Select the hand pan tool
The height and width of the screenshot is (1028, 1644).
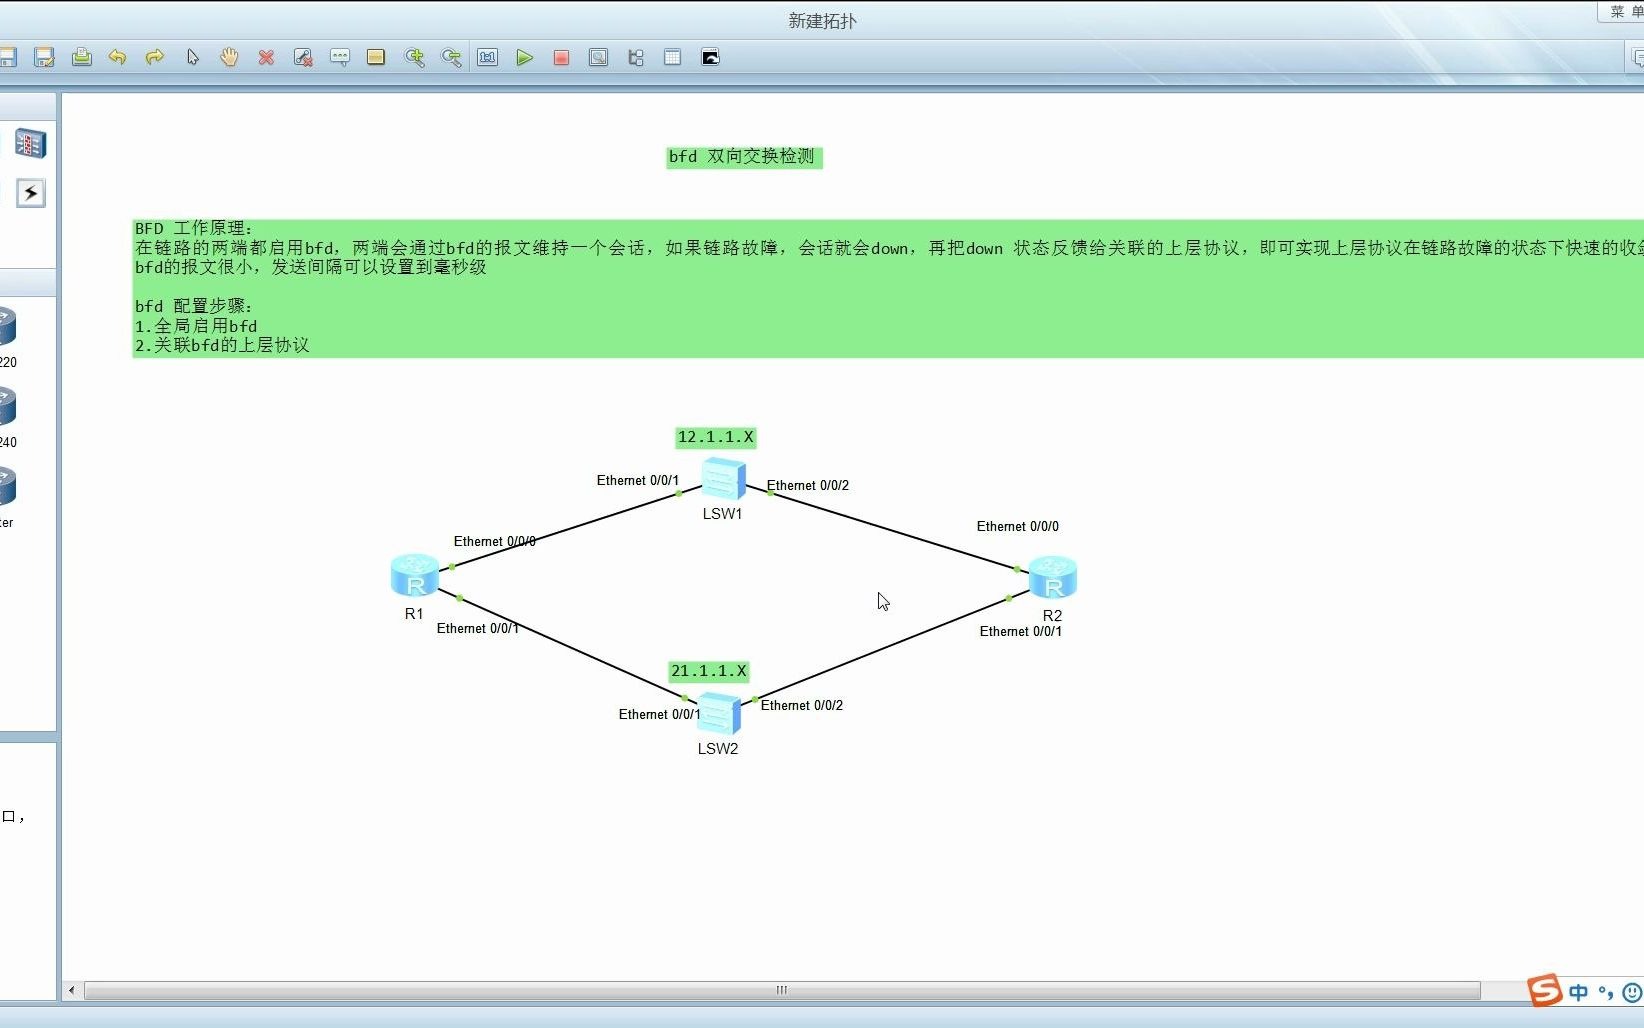[229, 57]
